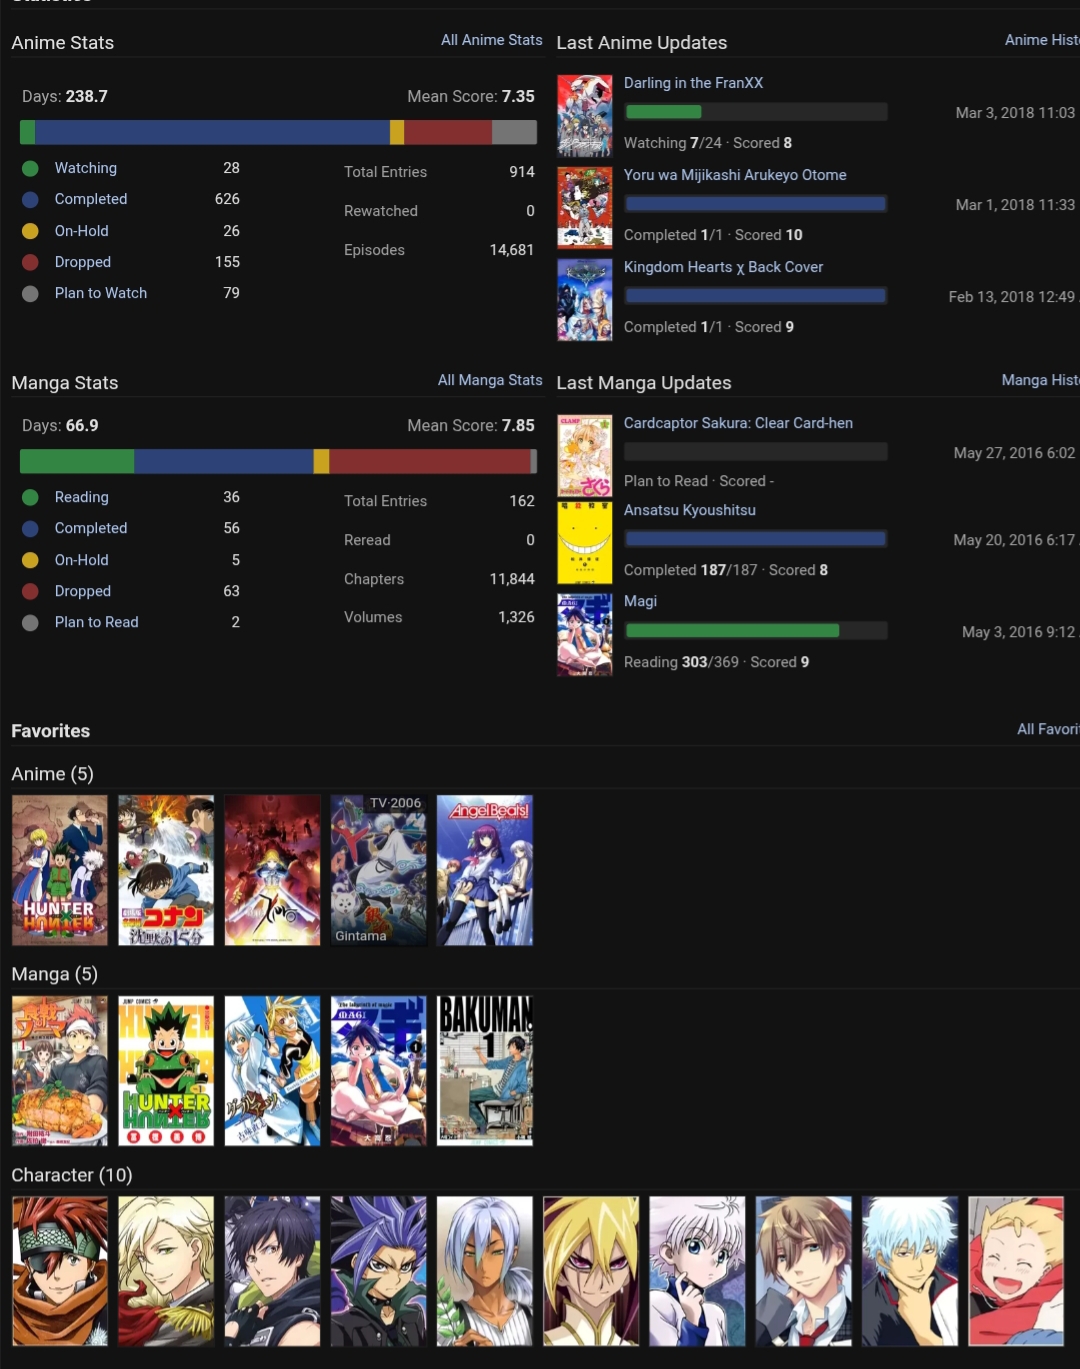1080x1369 pixels.
Task: Select the Kingdom Hearts χ Back Cover thumbnail
Action: [584, 300]
